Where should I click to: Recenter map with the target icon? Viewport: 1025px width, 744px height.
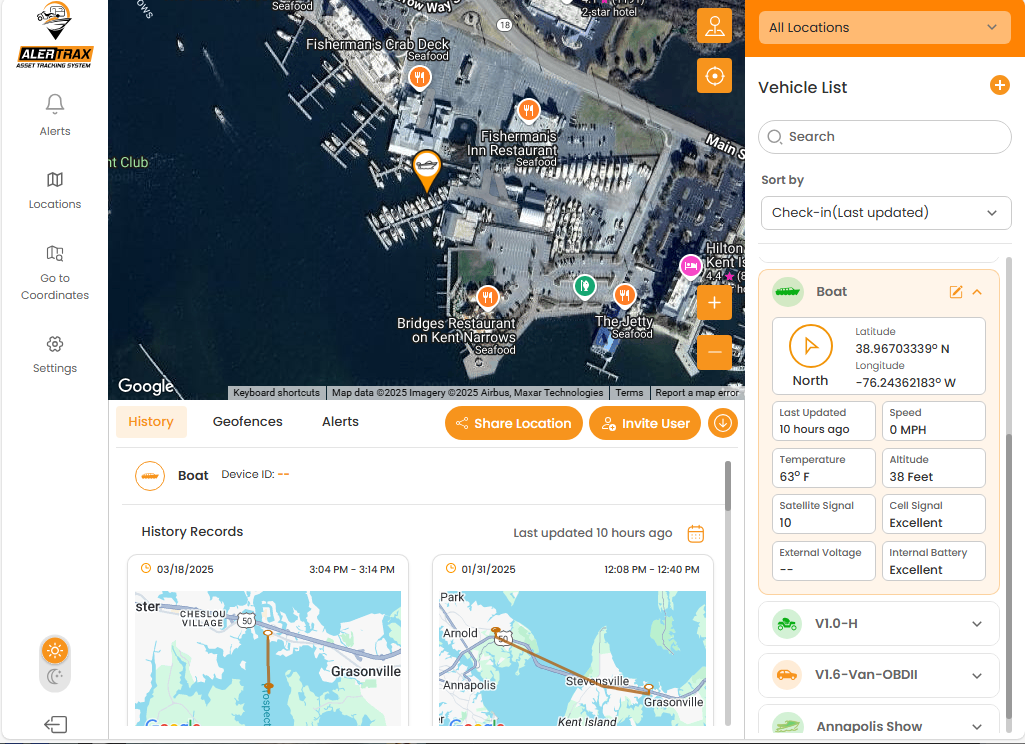(714, 75)
